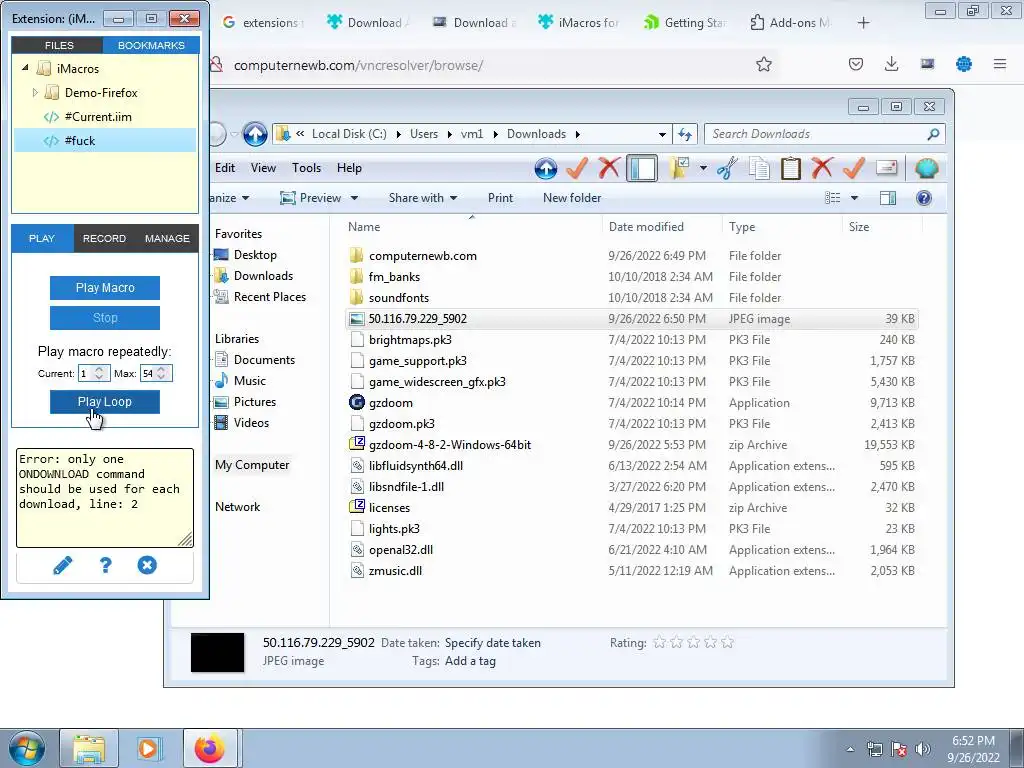Click the Add a tag field
Viewport: 1024px width, 768px height.
coord(470,661)
